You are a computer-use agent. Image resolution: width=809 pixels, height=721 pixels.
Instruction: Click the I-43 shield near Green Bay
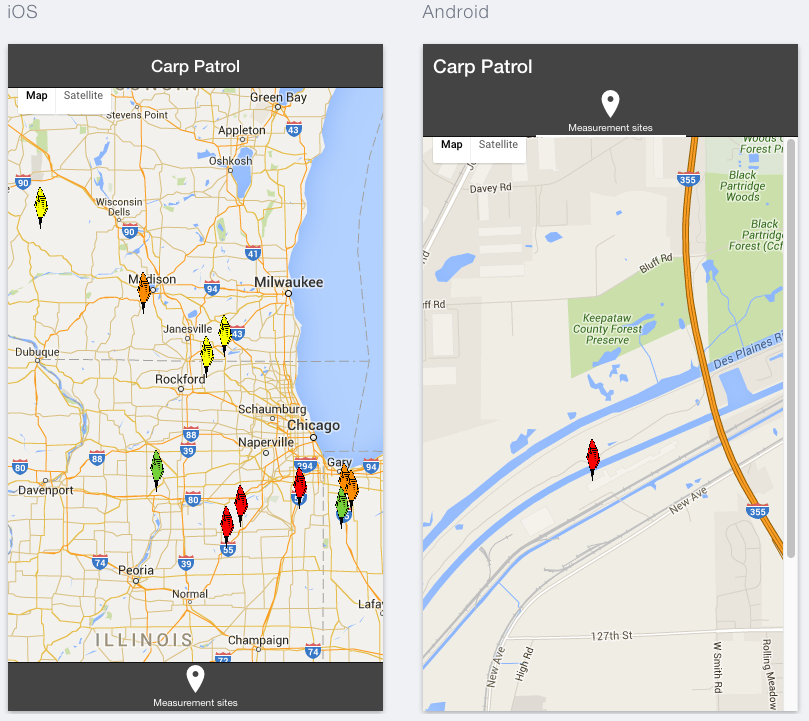pos(294,129)
